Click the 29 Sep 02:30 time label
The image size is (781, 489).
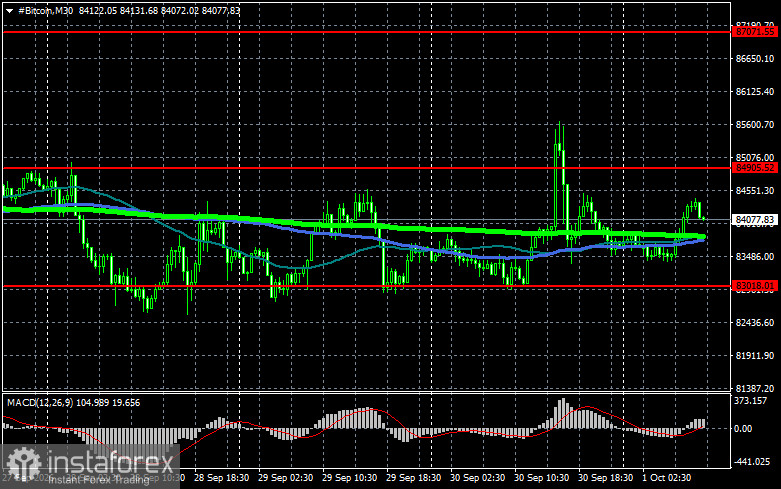(x=285, y=478)
